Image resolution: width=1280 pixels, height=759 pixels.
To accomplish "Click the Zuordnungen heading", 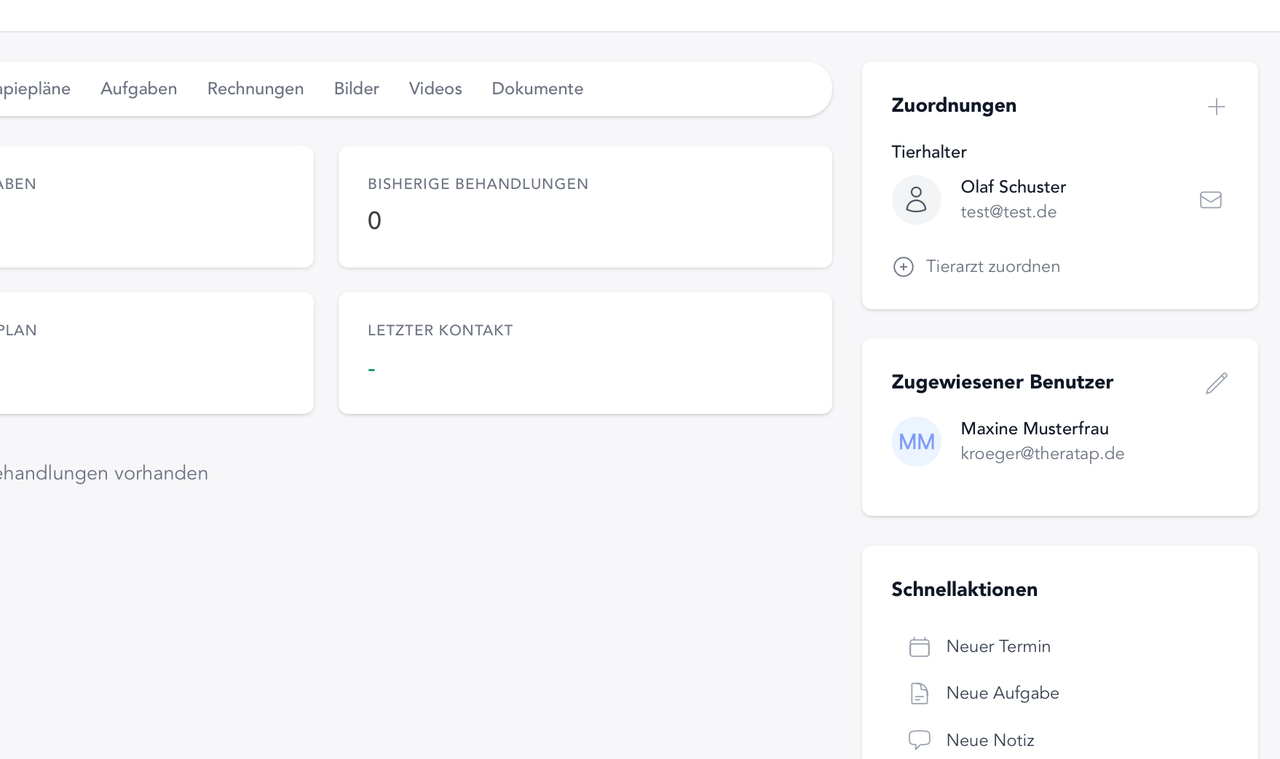I will 954,106.
